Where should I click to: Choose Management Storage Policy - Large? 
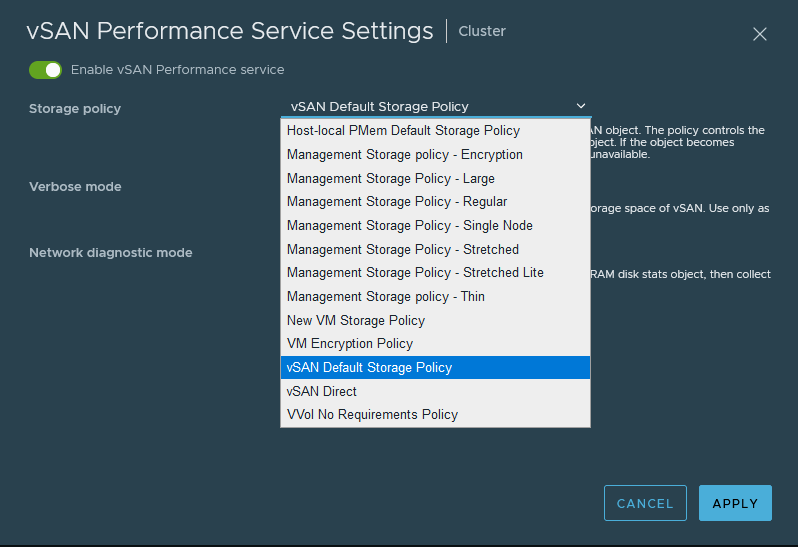pyautogui.click(x=435, y=179)
